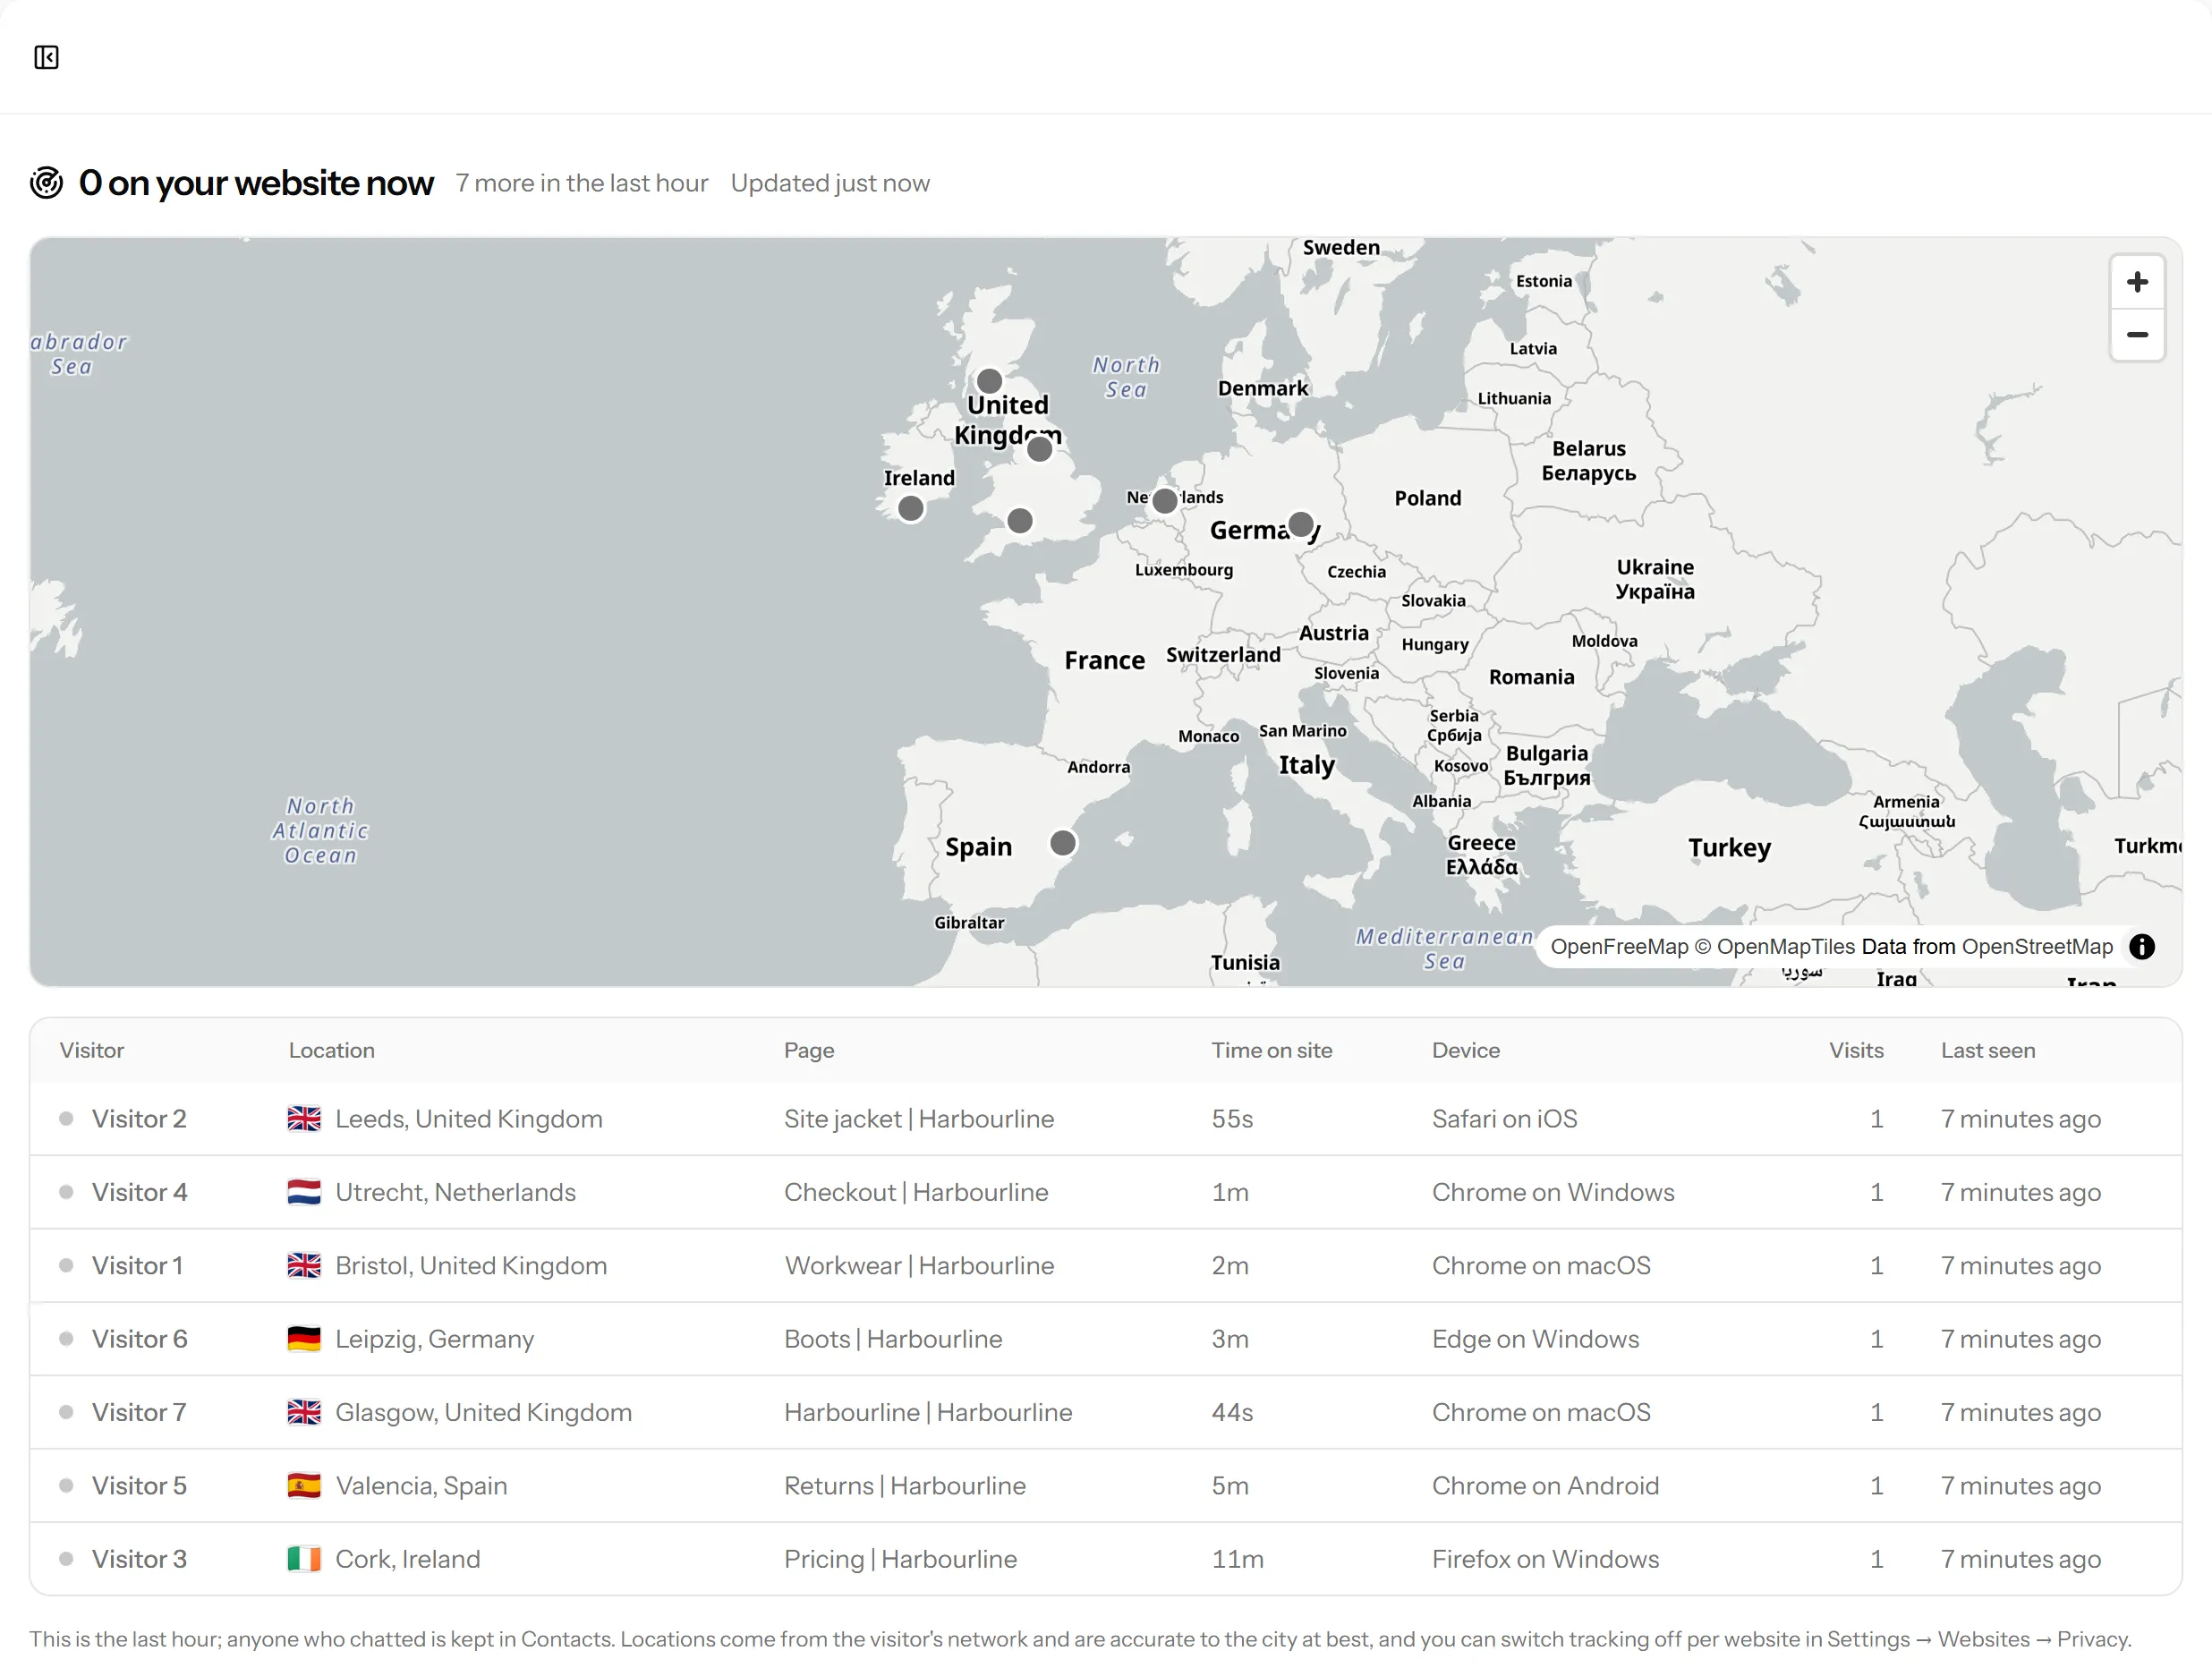Open Visitor 7's entry
2212x1668 pixels.
pyautogui.click(x=1105, y=1412)
